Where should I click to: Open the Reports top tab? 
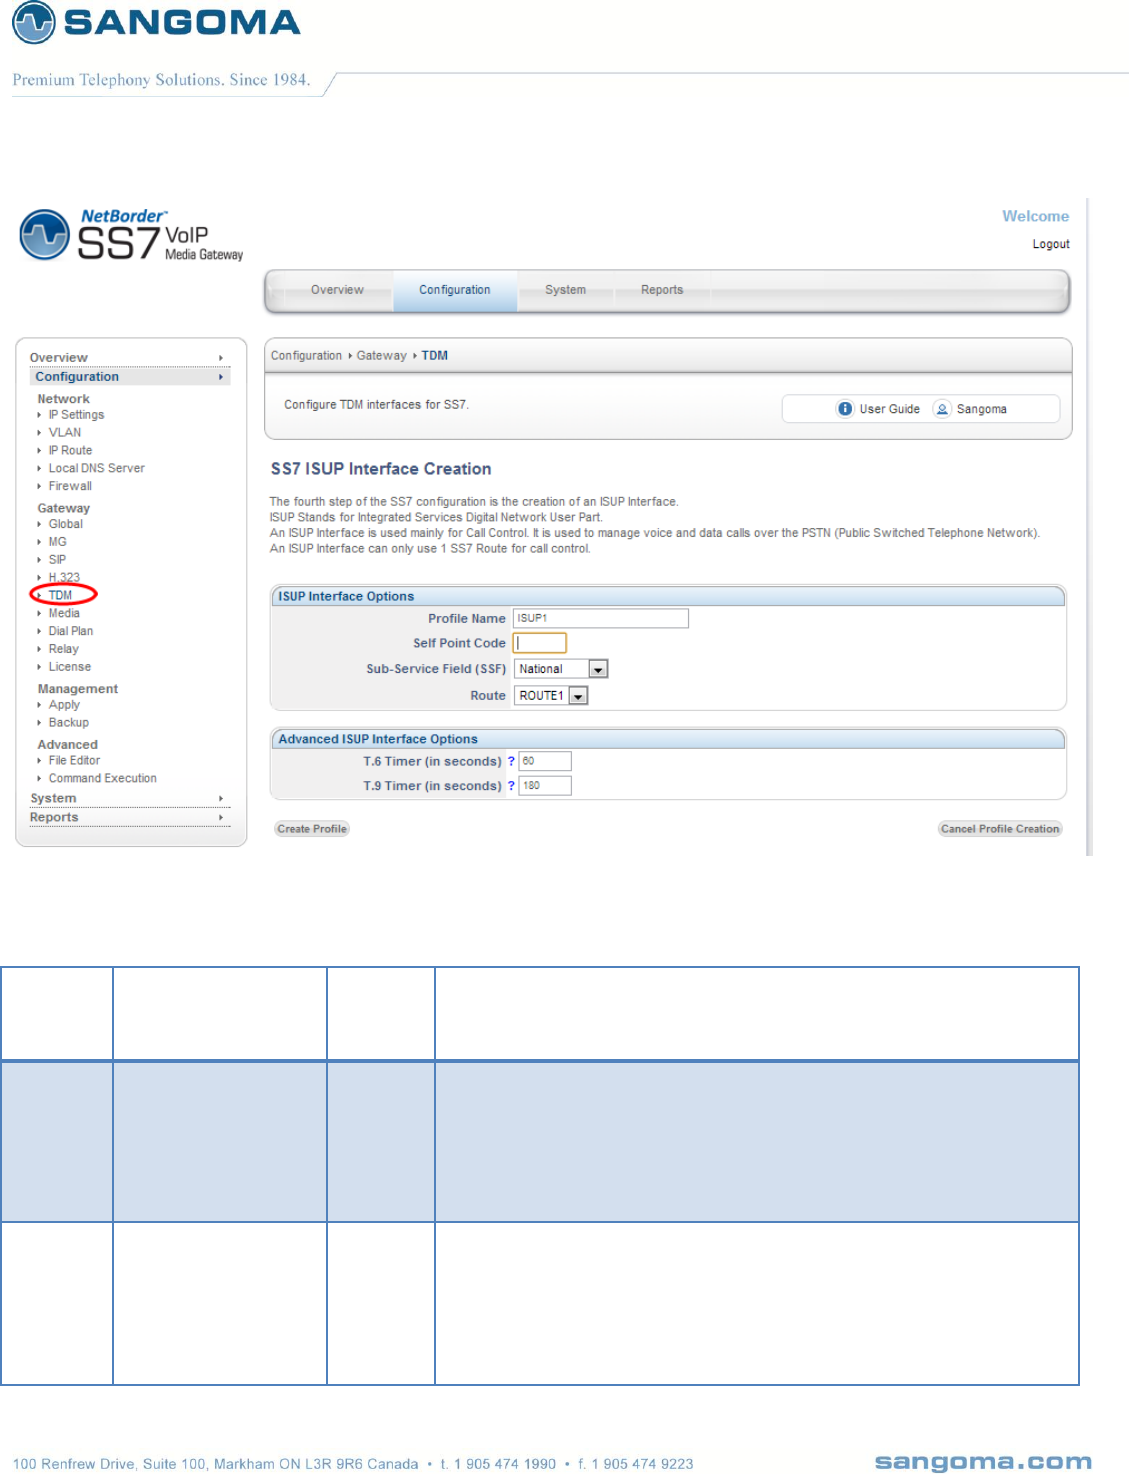click(x=662, y=290)
